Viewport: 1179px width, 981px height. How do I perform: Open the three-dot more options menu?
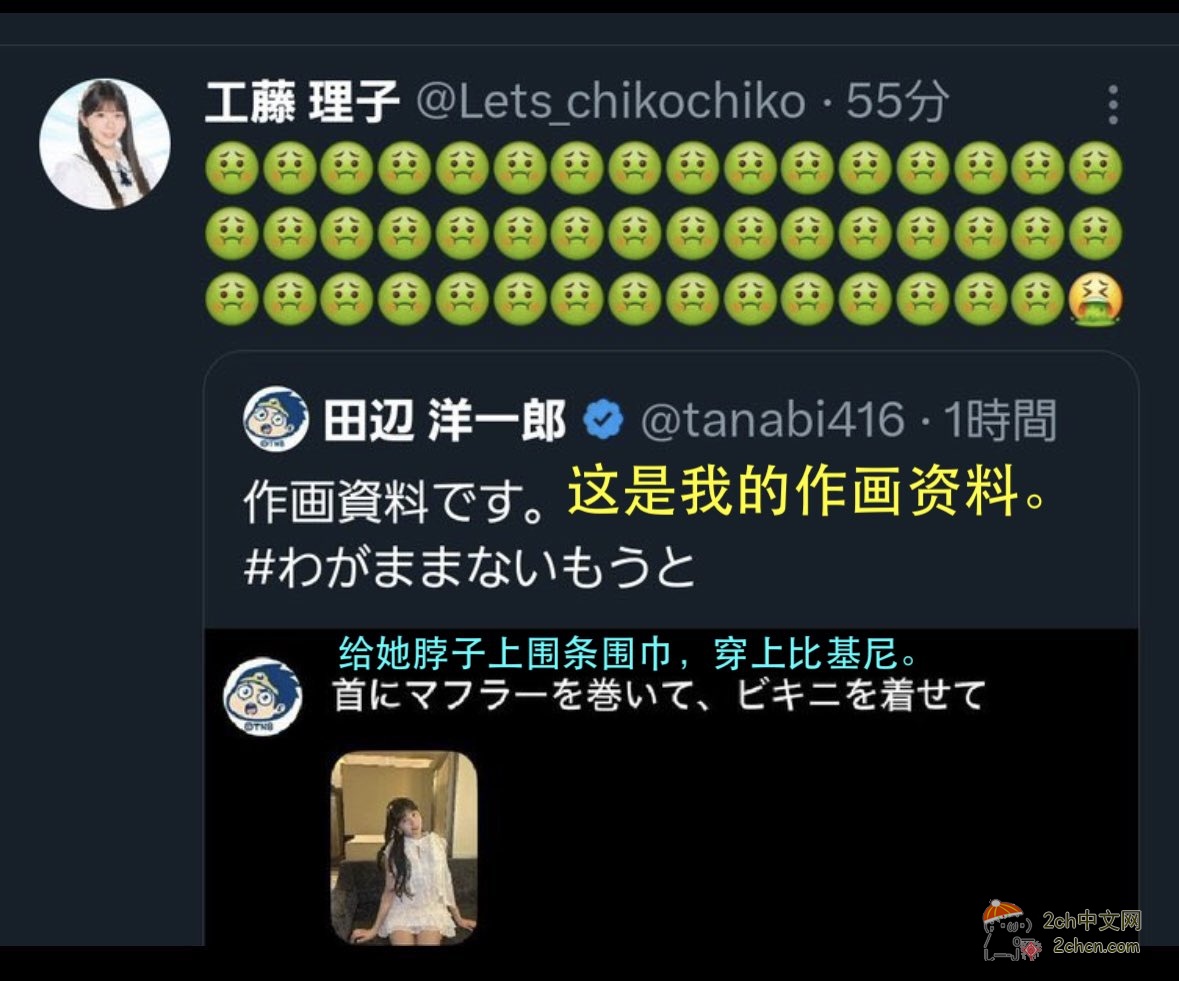pos(1114,104)
